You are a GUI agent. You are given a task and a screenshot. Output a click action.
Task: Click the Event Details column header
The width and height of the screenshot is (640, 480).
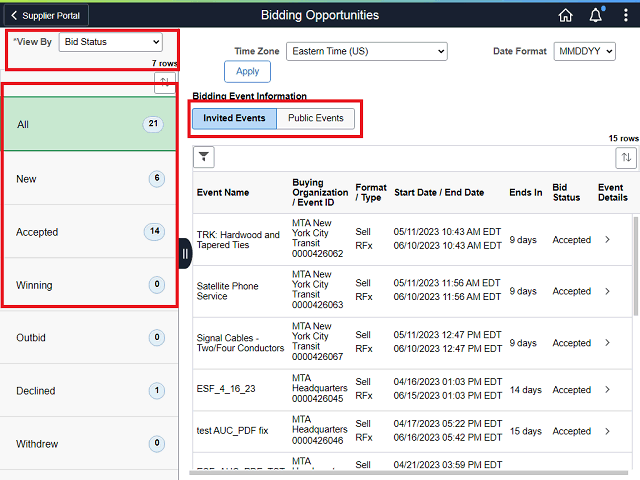point(613,193)
